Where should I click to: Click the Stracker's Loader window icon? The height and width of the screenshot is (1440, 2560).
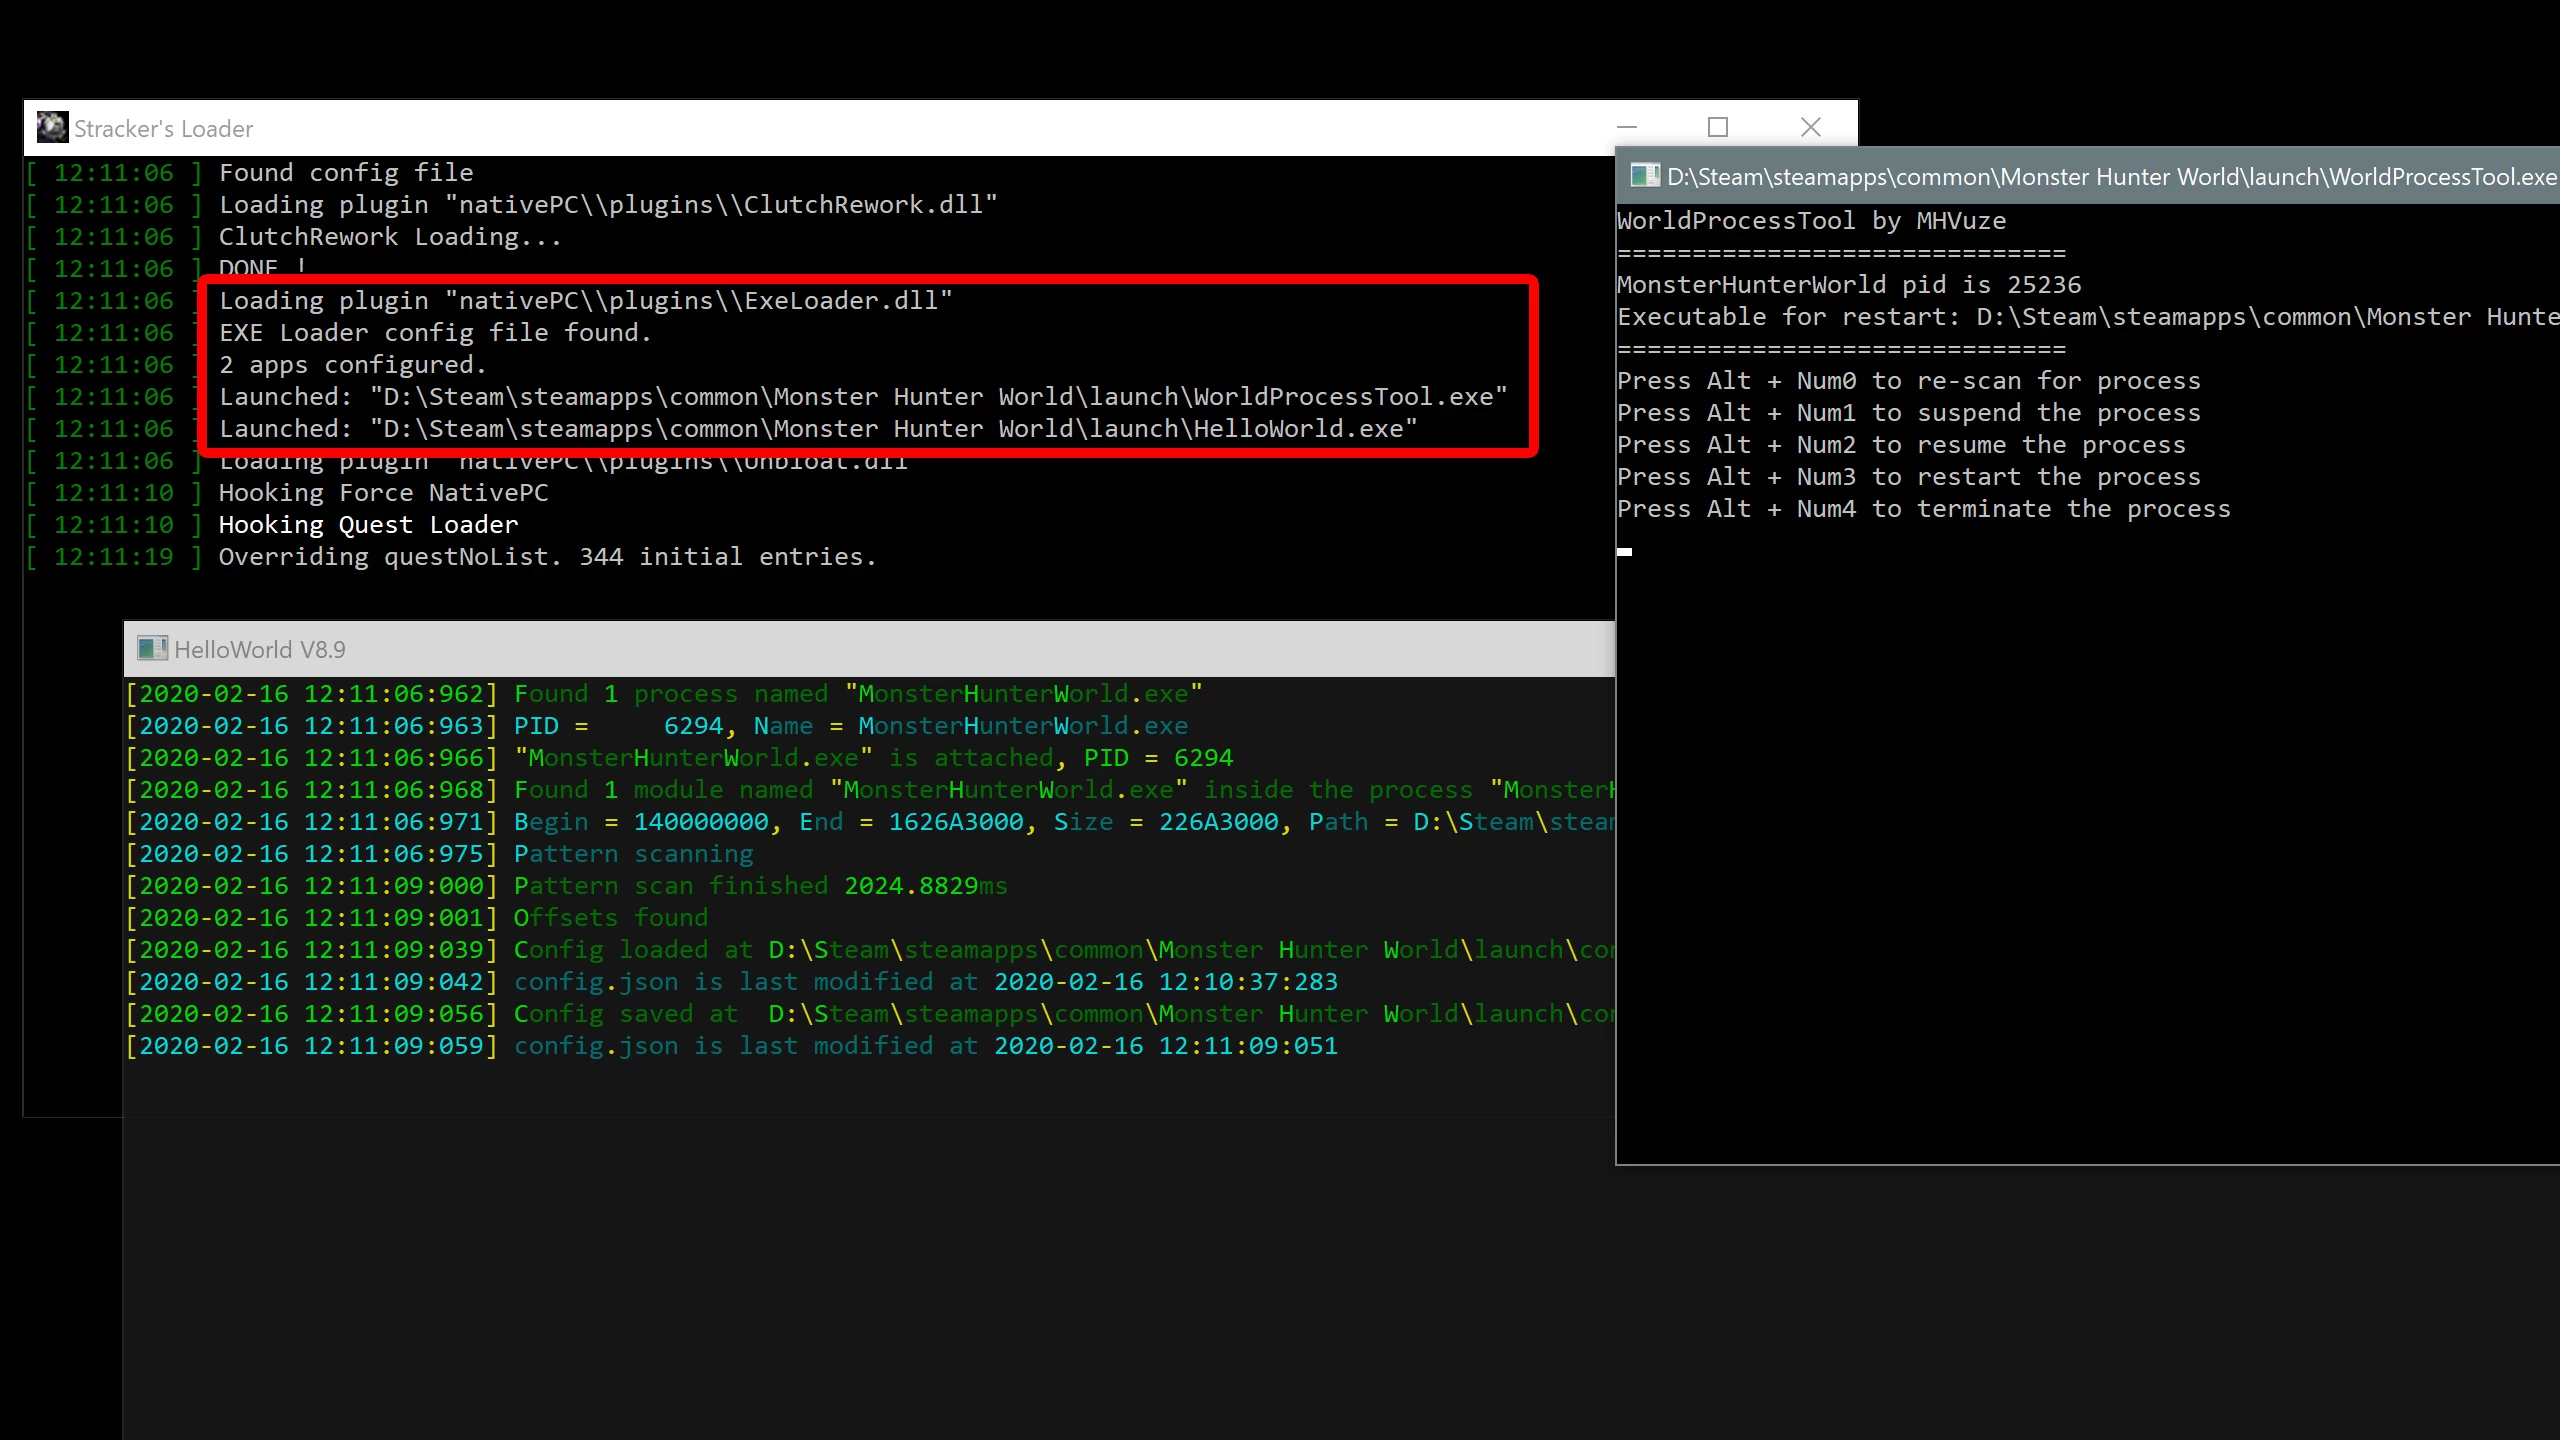click(52, 128)
